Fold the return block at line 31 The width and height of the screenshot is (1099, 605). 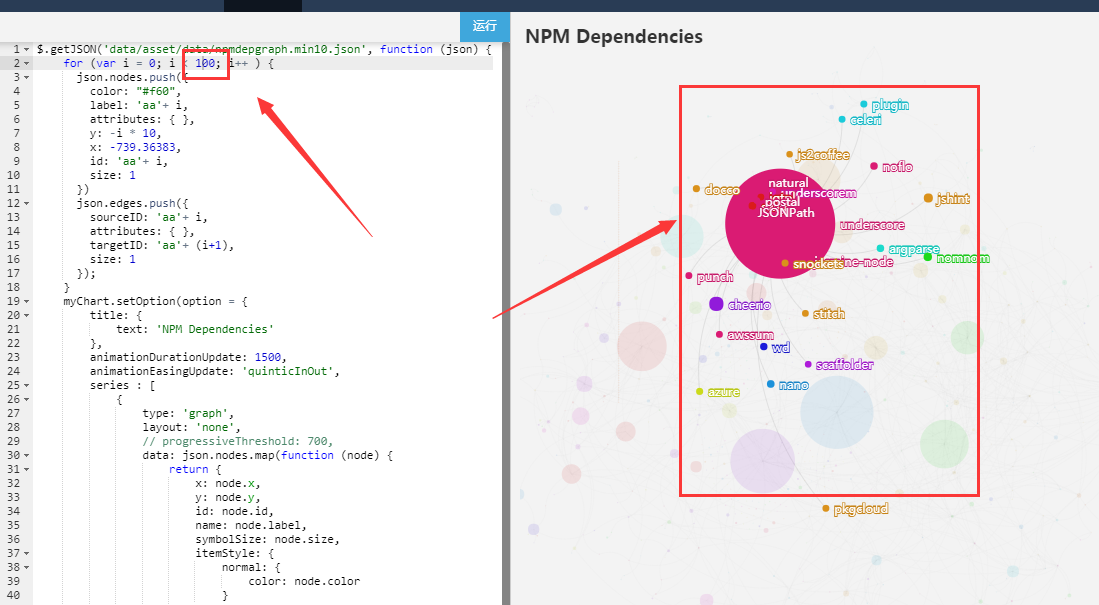pyautogui.click(x=27, y=470)
